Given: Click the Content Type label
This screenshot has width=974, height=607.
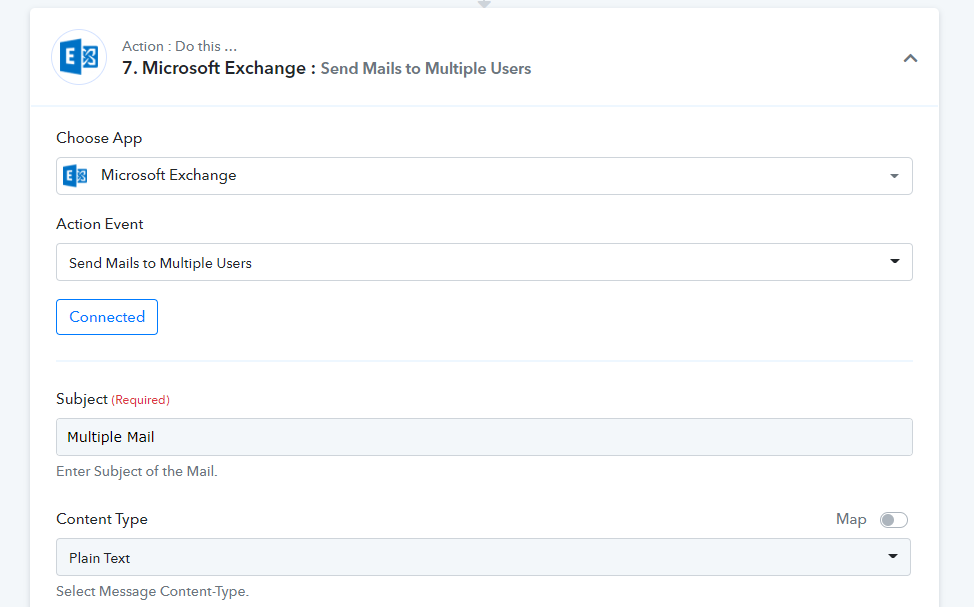Looking at the screenshot, I should click(102, 519).
